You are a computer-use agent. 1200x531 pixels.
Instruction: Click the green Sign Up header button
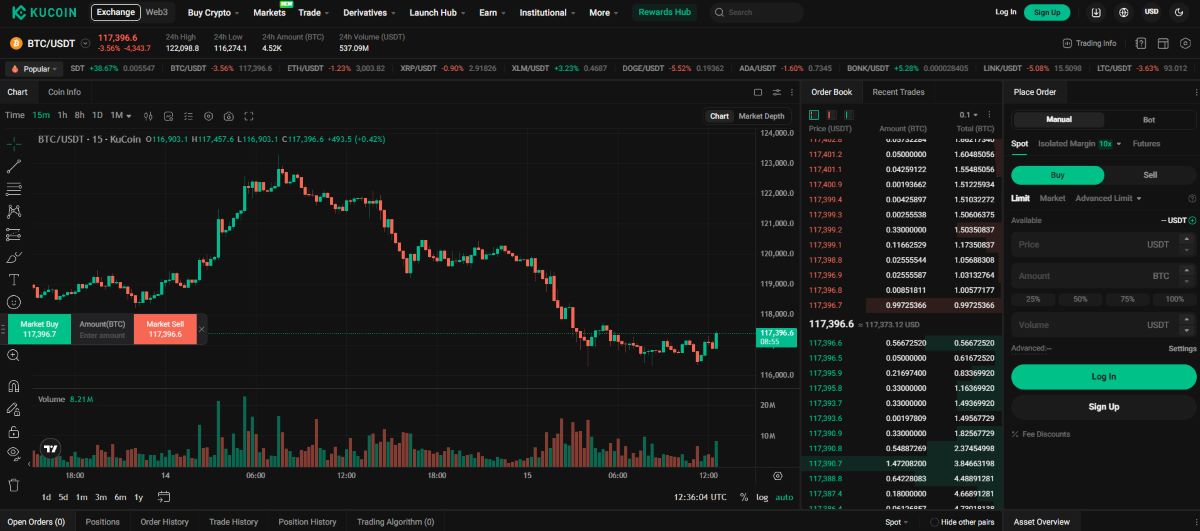[x=1047, y=12]
